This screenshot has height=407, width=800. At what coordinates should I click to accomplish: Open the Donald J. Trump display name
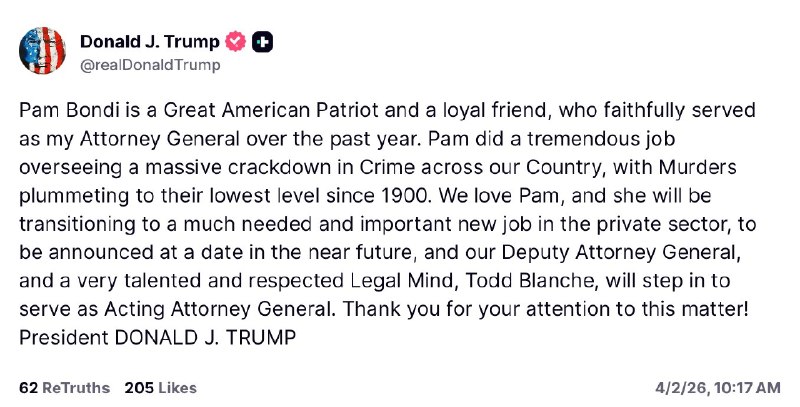click(x=150, y=42)
